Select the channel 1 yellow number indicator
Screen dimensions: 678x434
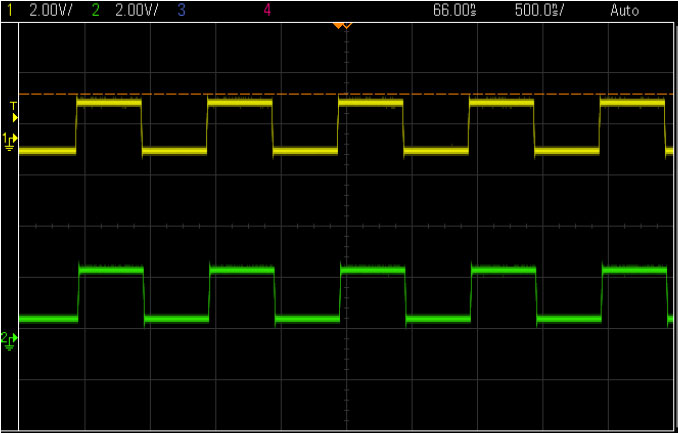[x=10, y=9]
